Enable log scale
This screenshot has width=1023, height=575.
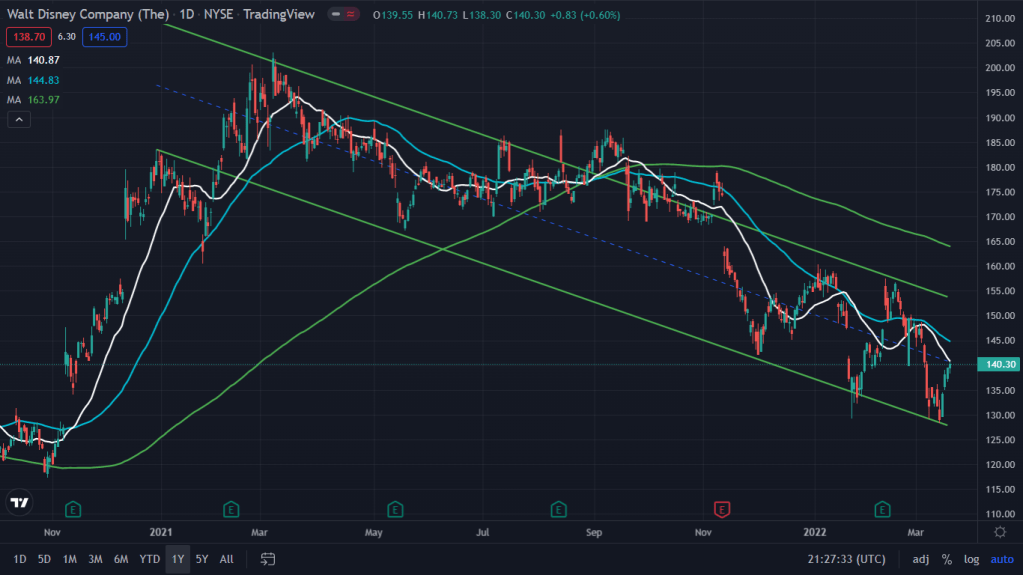coord(971,558)
